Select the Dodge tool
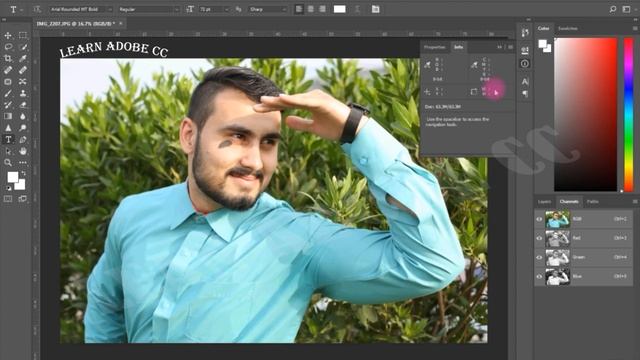 23,128
